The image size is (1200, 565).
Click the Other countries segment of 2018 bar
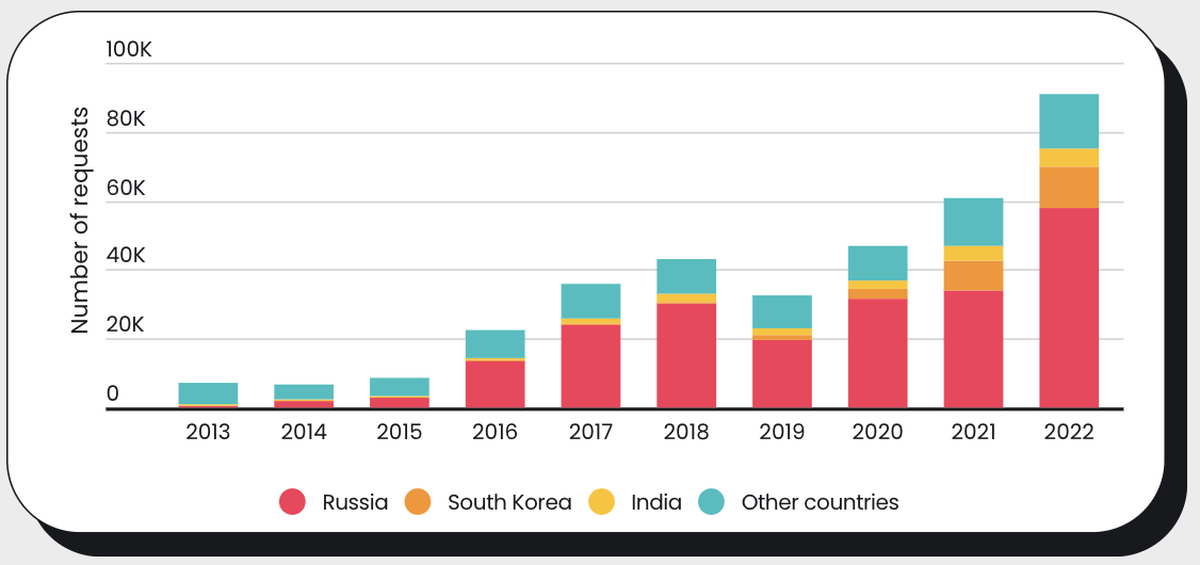click(x=686, y=277)
